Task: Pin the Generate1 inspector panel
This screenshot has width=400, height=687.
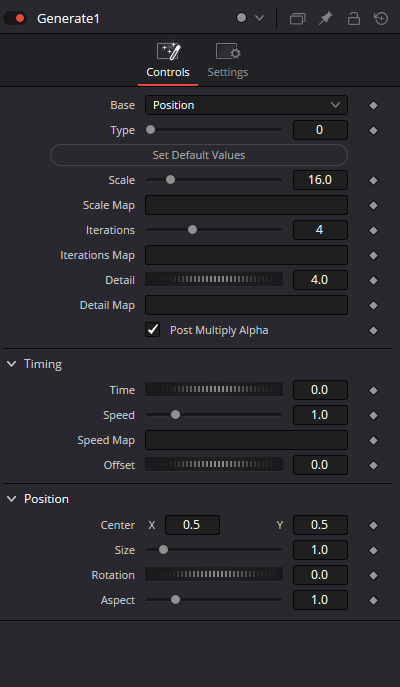Action: (326, 18)
